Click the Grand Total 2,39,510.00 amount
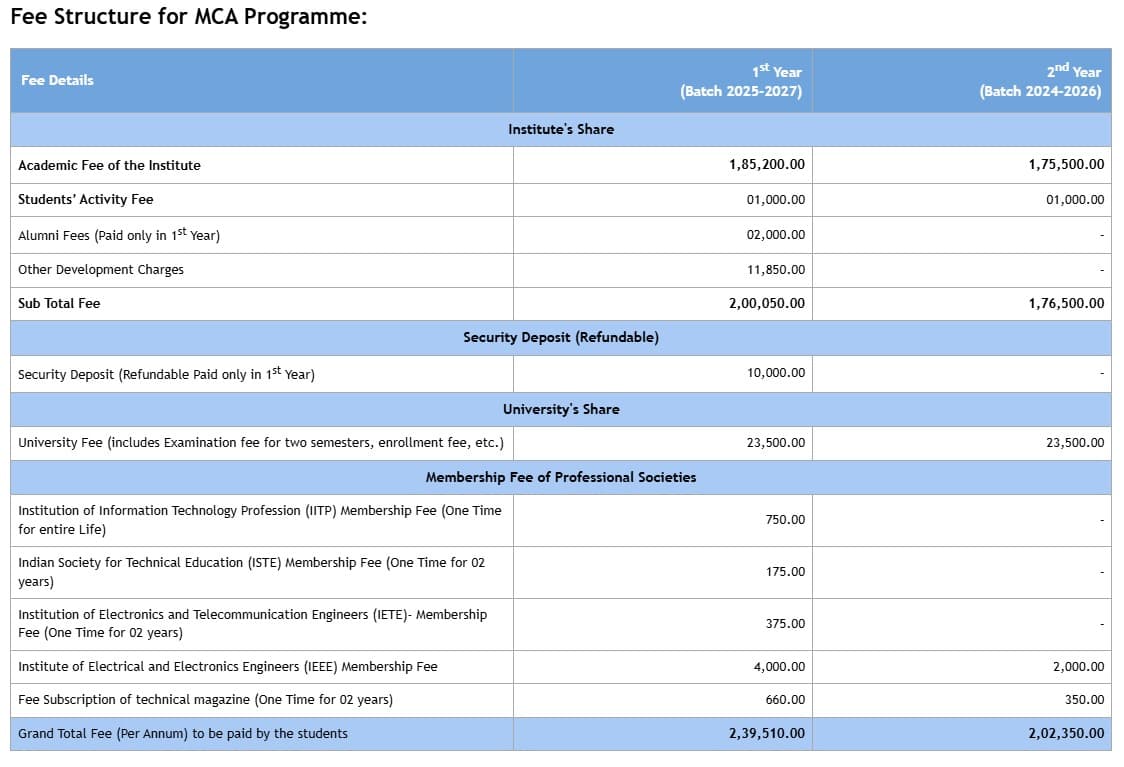1124x767 pixels. pos(766,733)
